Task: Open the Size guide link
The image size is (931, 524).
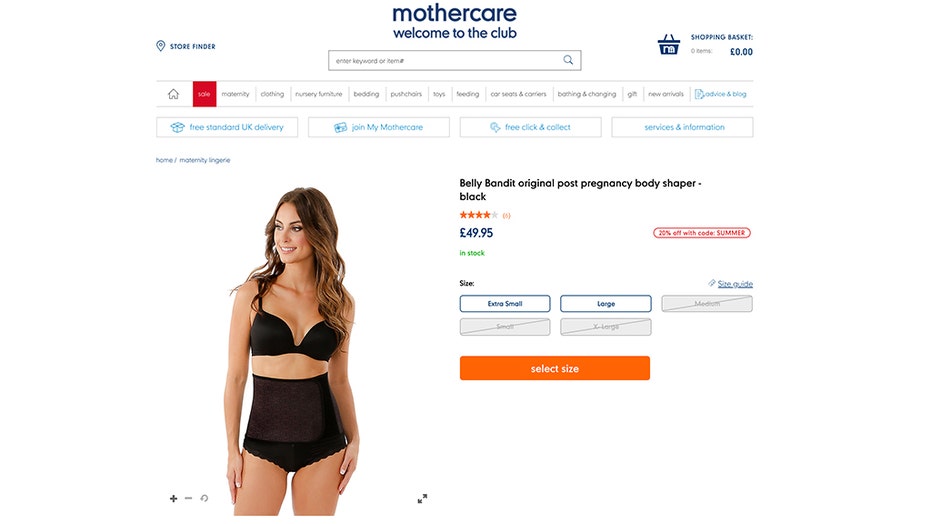Action: pyautogui.click(x=734, y=284)
